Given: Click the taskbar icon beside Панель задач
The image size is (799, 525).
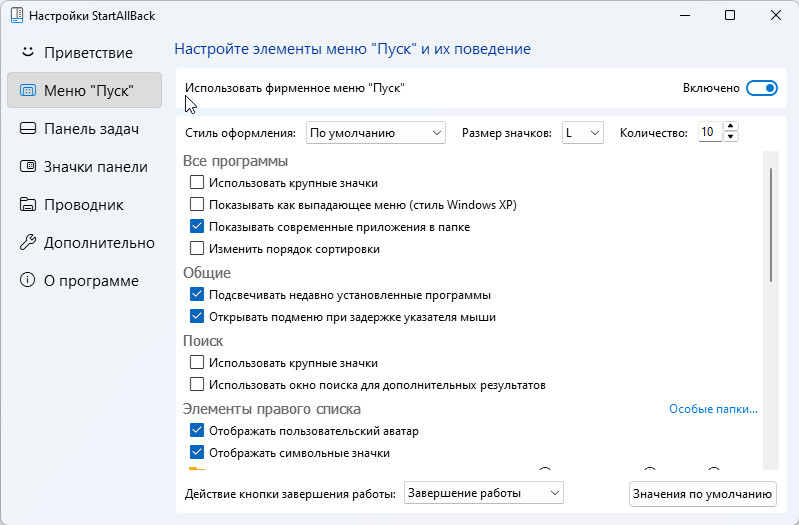Looking at the screenshot, I should (28, 128).
